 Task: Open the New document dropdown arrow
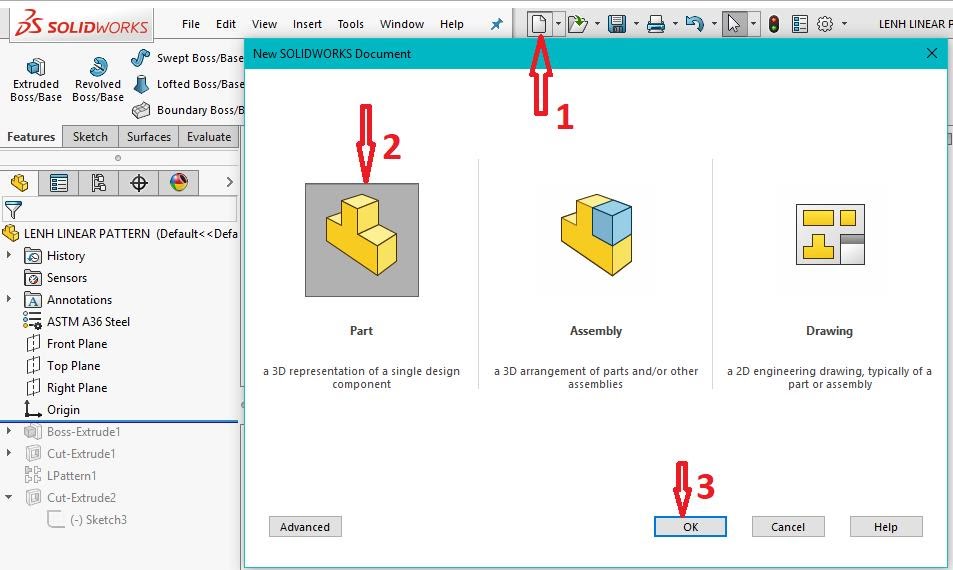pyautogui.click(x=559, y=24)
